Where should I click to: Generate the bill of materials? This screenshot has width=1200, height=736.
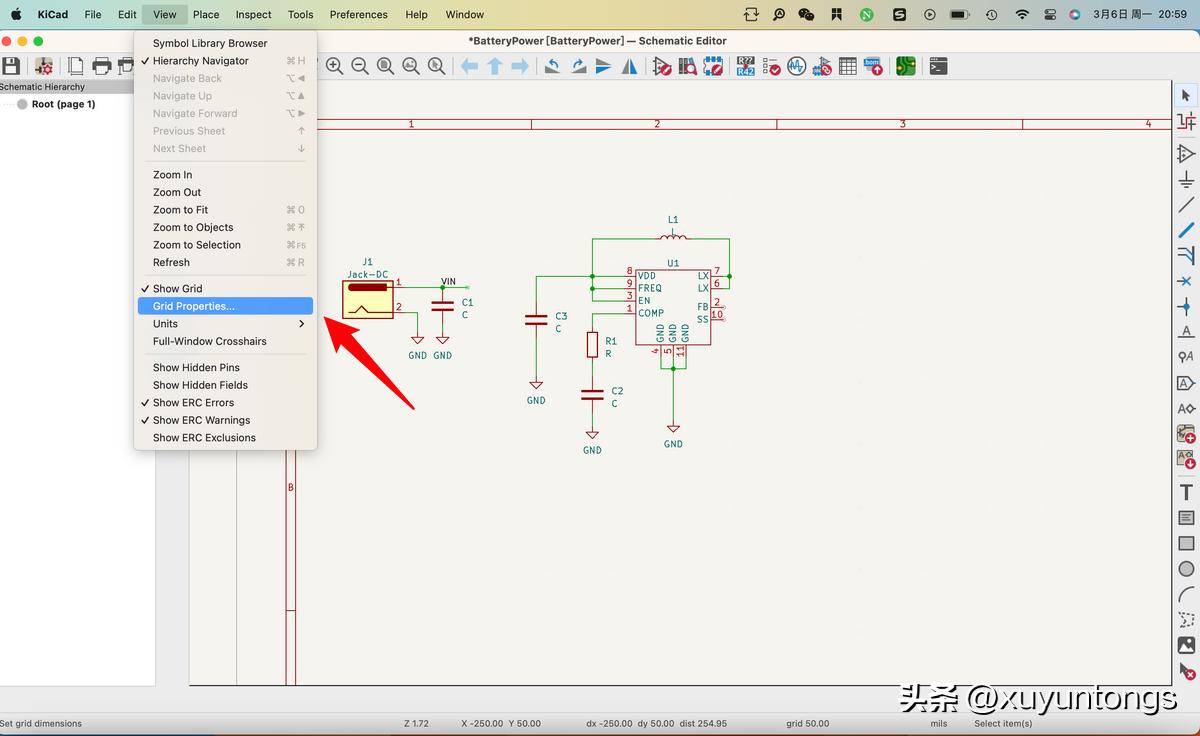(x=873, y=65)
